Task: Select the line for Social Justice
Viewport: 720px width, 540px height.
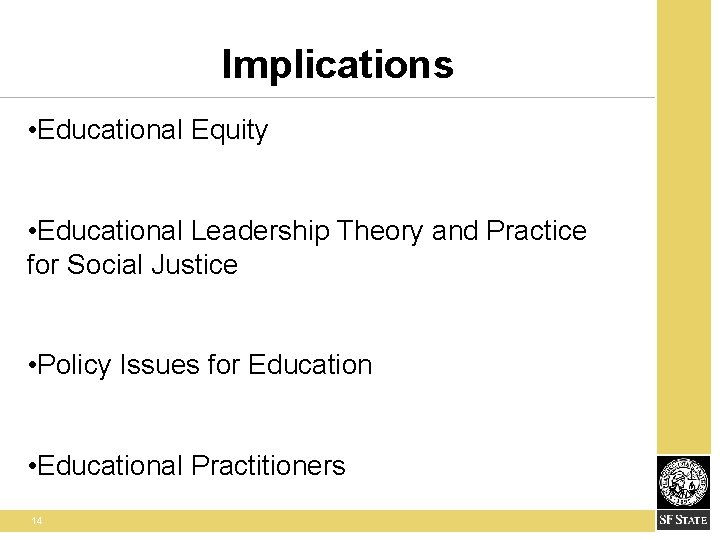Action: 132,264
